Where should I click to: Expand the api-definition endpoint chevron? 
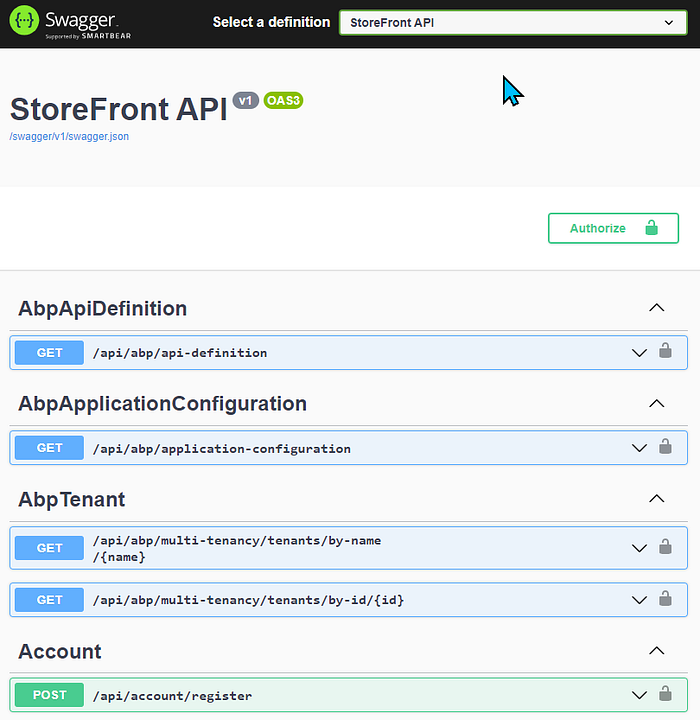(x=639, y=353)
